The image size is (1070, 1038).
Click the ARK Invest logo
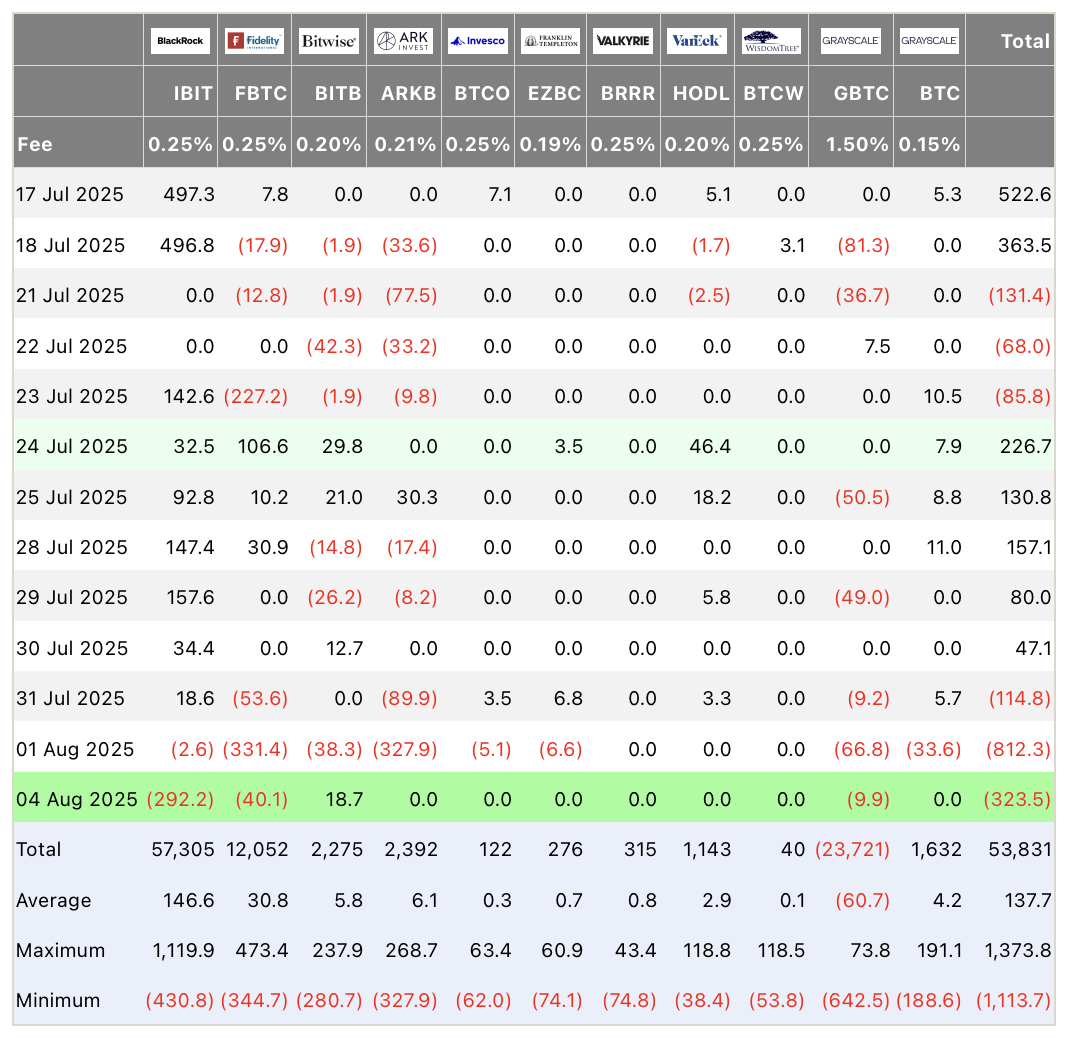click(403, 41)
